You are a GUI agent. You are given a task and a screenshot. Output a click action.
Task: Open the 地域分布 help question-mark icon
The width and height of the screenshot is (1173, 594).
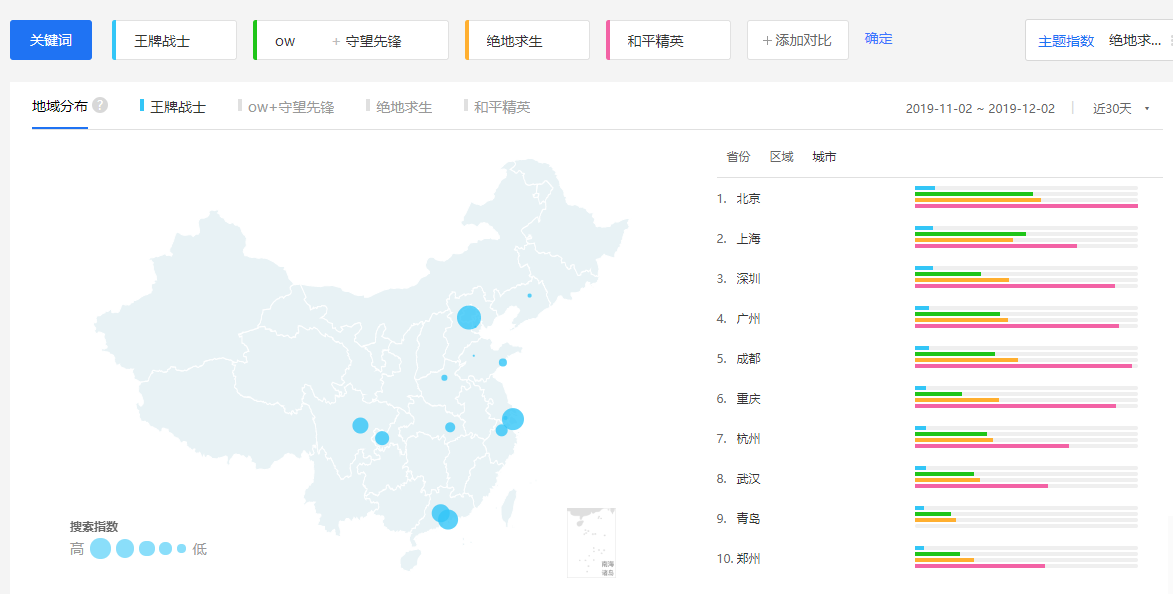click(x=99, y=105)
